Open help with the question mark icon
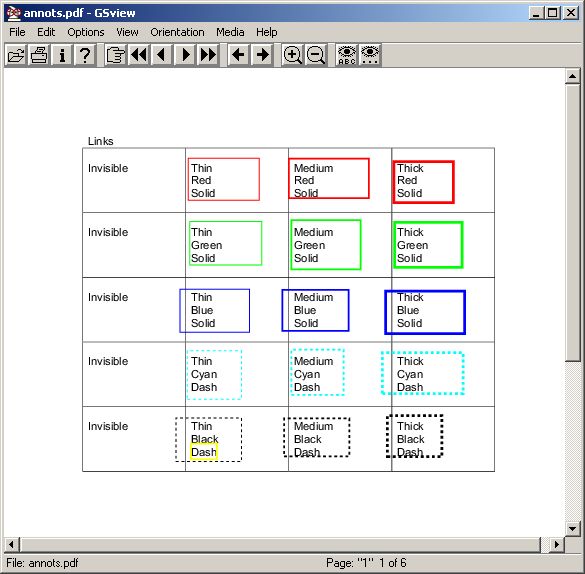This screenshot has width=585, height=574. pyautogui.click(x=85, y=55)
